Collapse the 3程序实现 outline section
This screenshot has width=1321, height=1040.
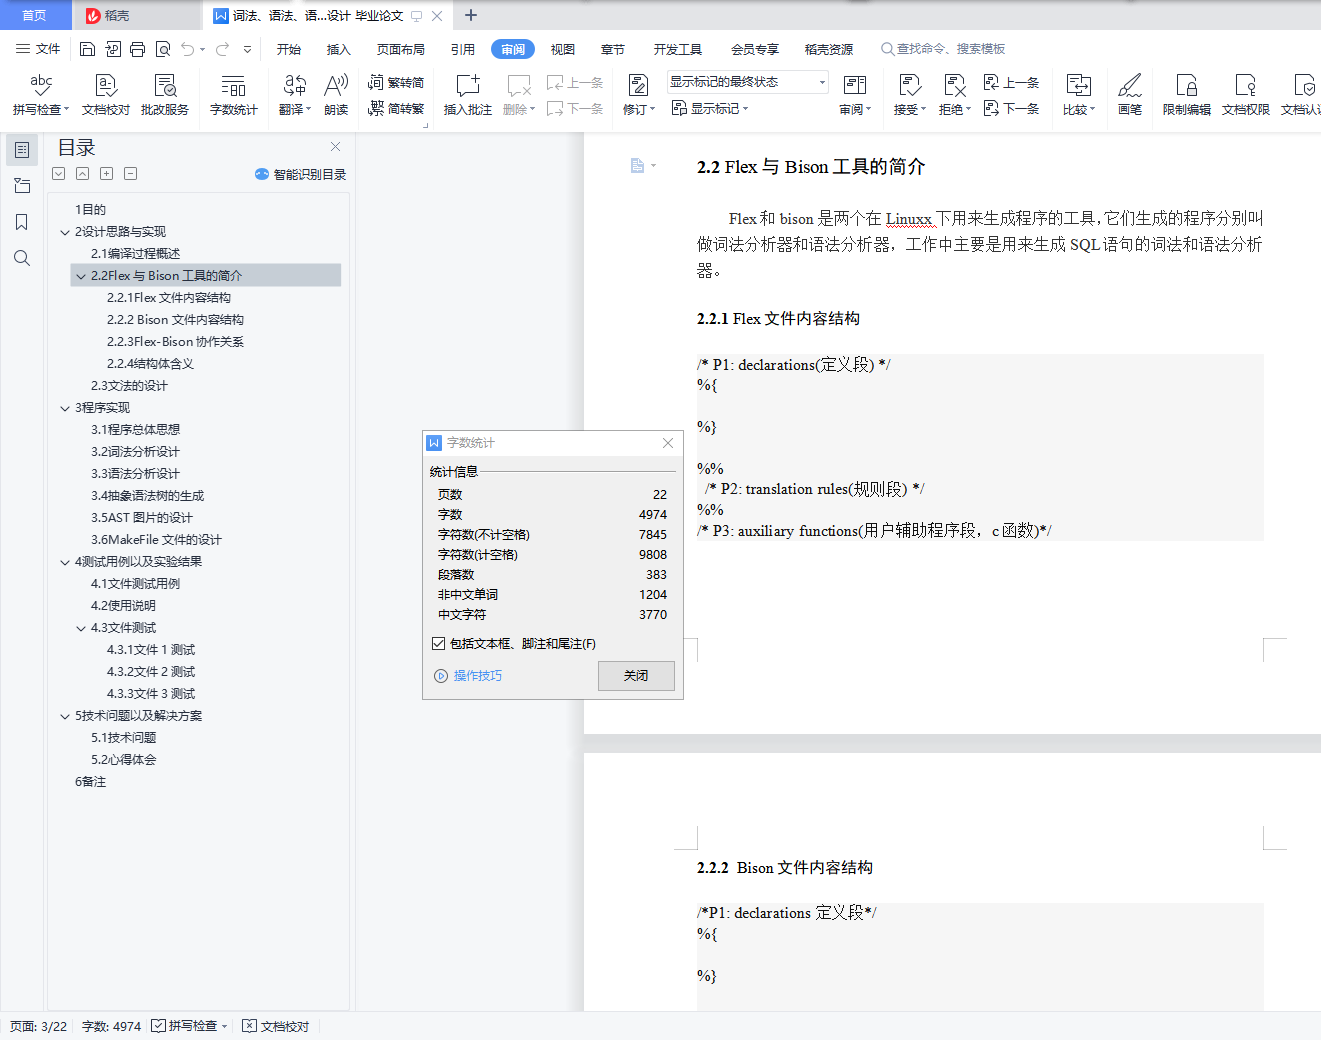tap(65, 408)
